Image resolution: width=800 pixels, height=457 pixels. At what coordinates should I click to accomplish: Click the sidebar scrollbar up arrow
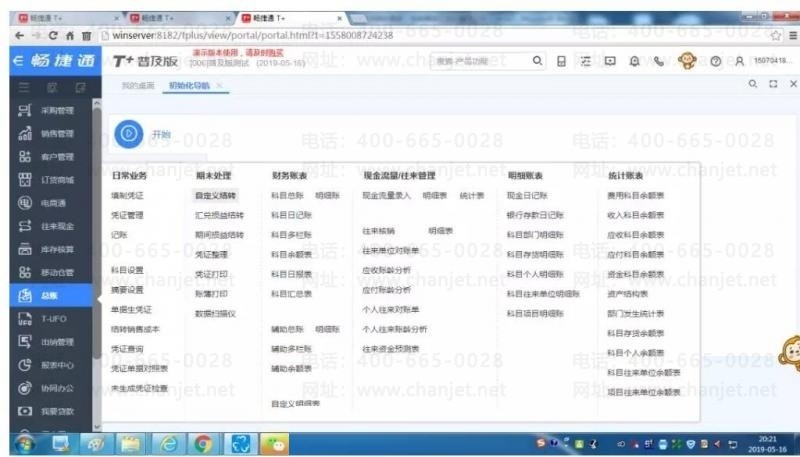point(97,103)
